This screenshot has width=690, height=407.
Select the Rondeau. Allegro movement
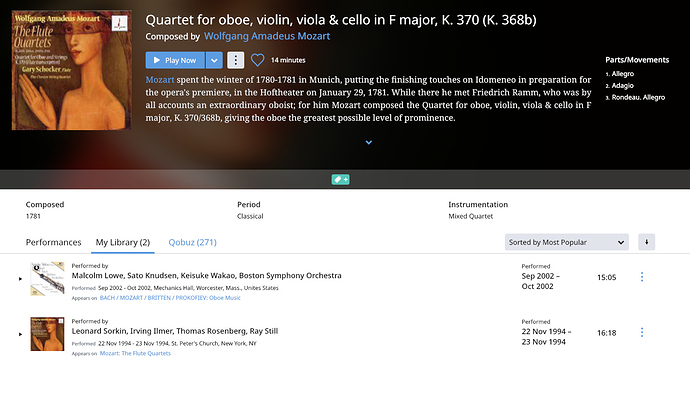(638, 97)
